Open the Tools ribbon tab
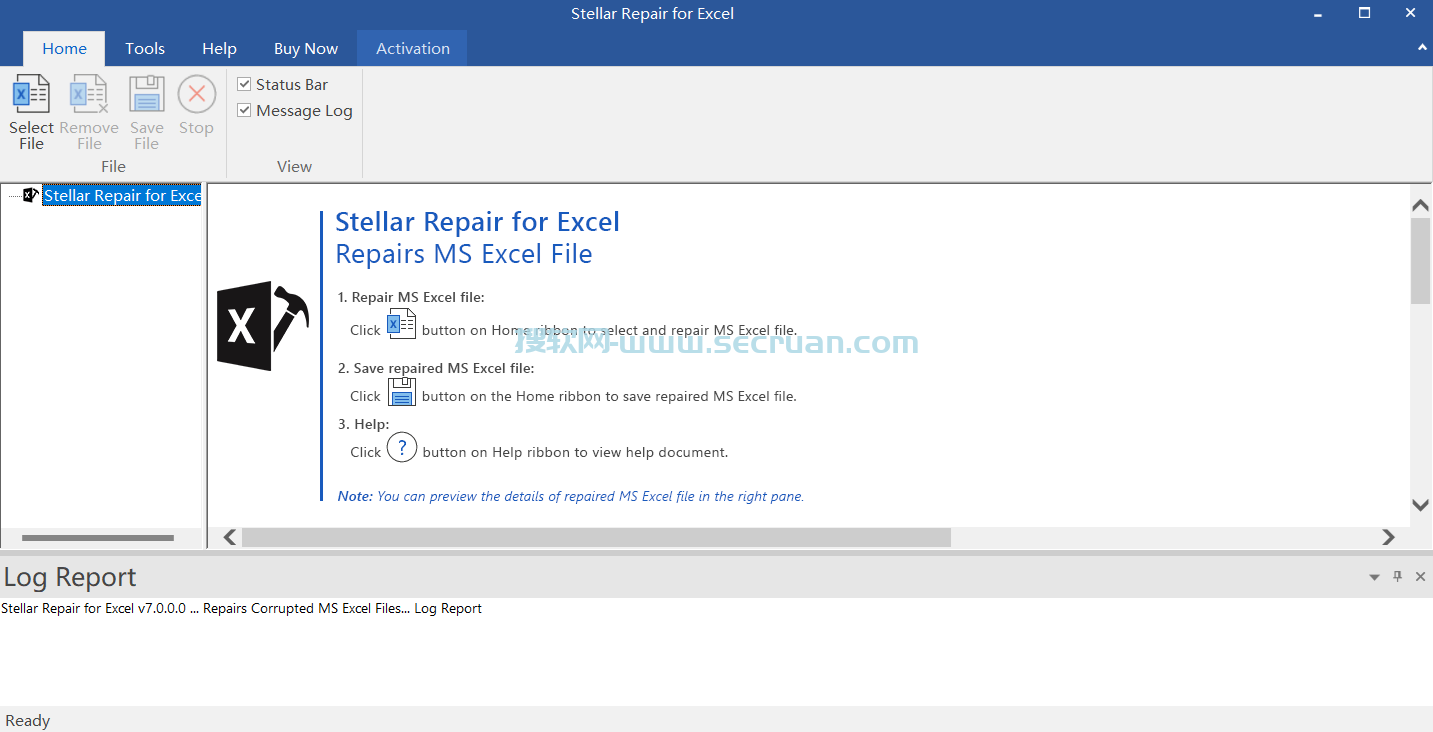 point(145,48)
